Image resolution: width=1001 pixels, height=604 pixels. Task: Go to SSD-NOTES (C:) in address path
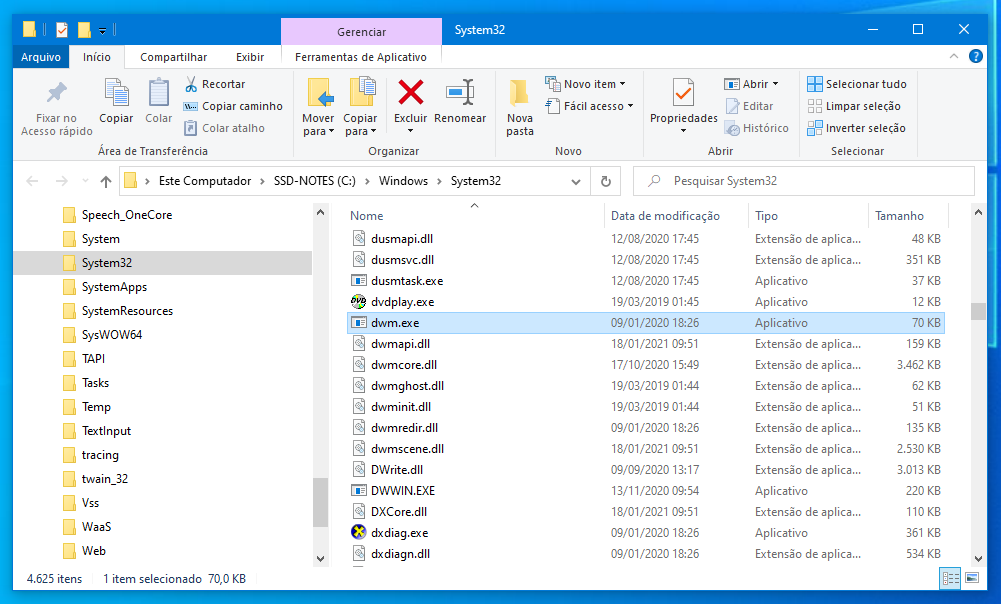coord(315,181)
